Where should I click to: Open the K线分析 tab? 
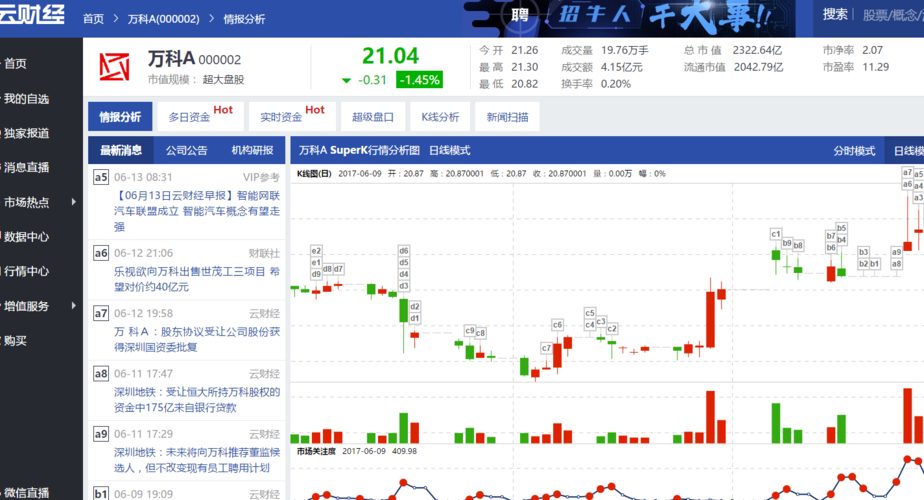[440, 117]
